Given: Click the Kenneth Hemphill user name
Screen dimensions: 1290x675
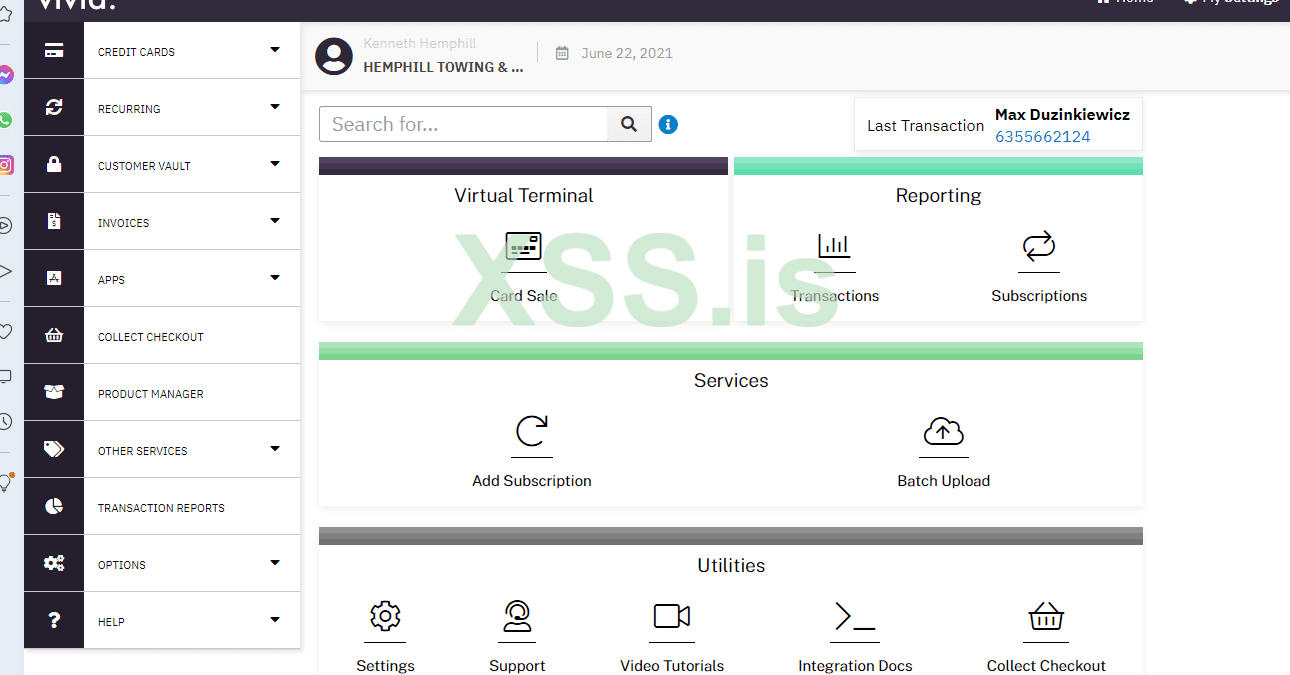Looking at the screenshot, I should pyautogui.click(x=420, y=44).
